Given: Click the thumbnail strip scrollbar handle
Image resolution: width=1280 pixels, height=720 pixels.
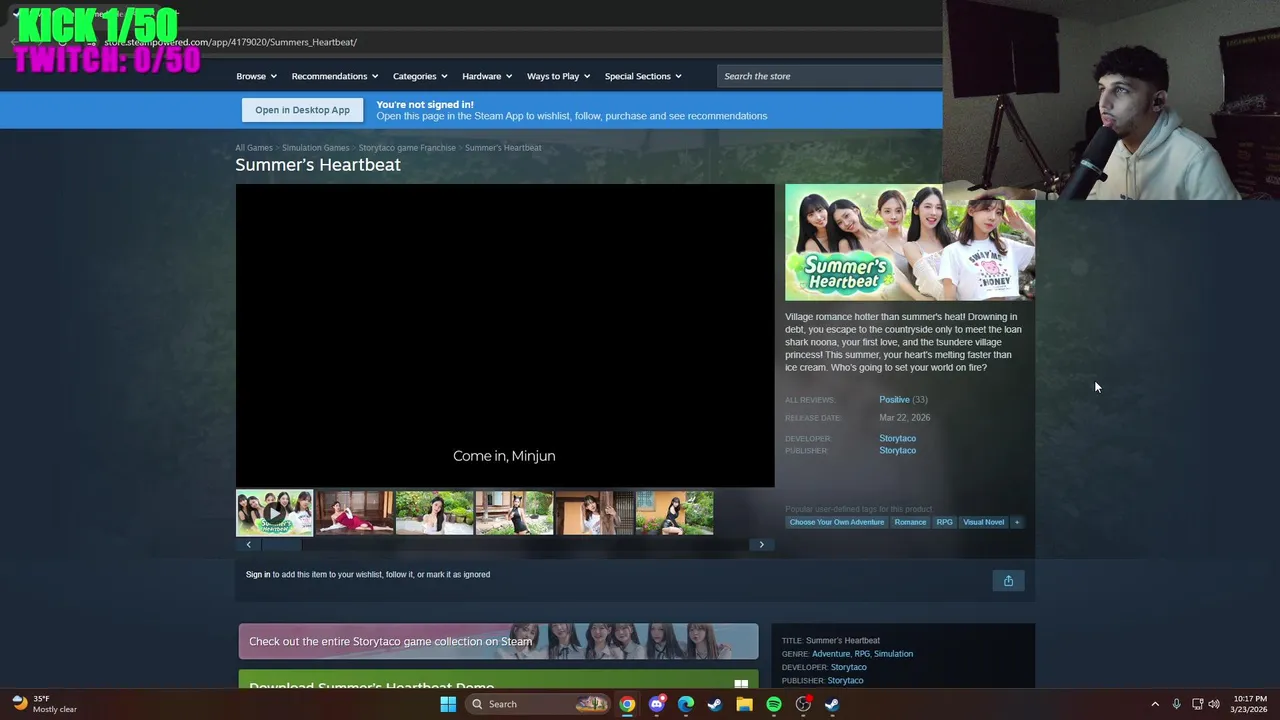Looking at the screenshot, I should click(x=281, y=545).
